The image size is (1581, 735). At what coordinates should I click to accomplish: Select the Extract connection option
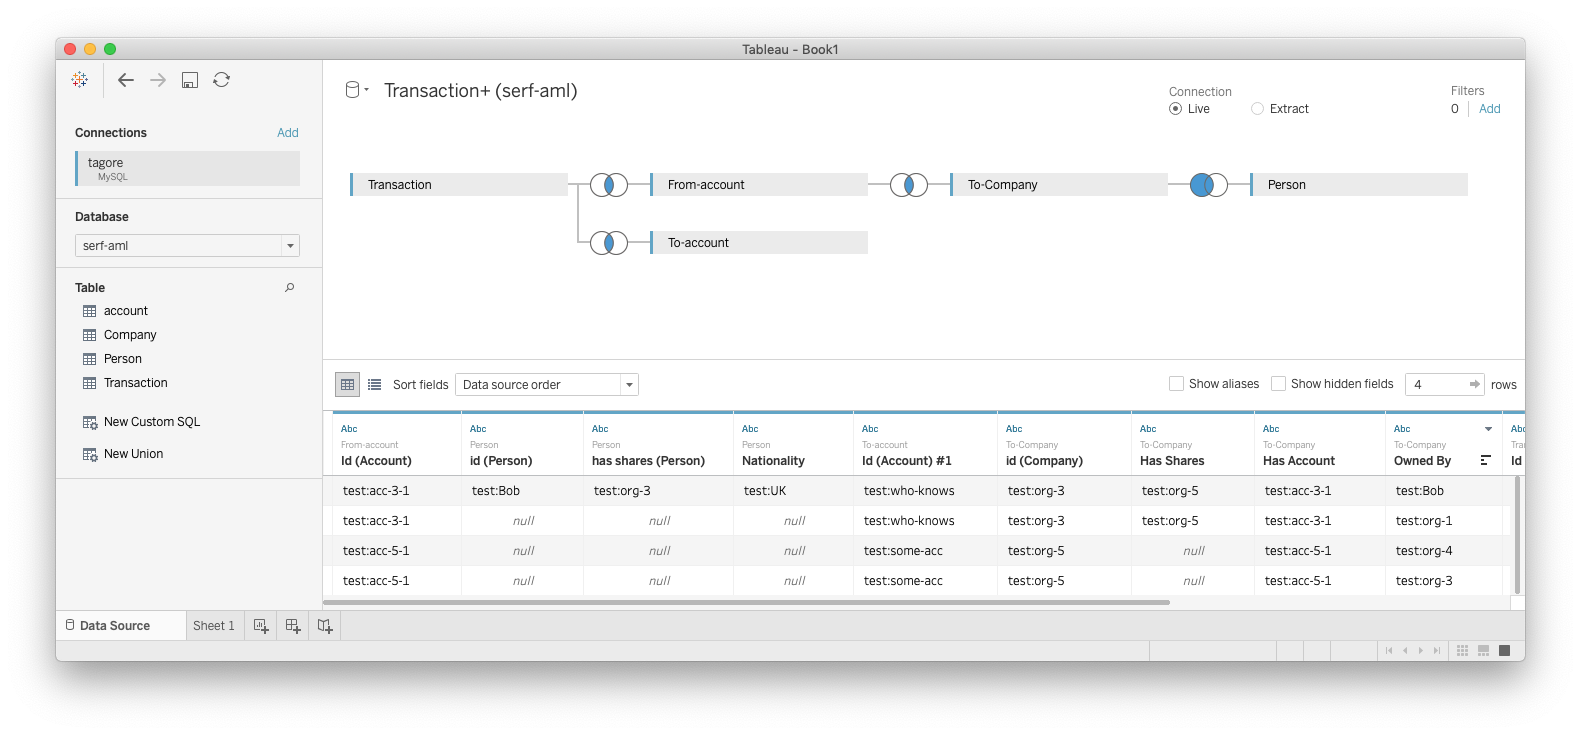[1258, 109]
